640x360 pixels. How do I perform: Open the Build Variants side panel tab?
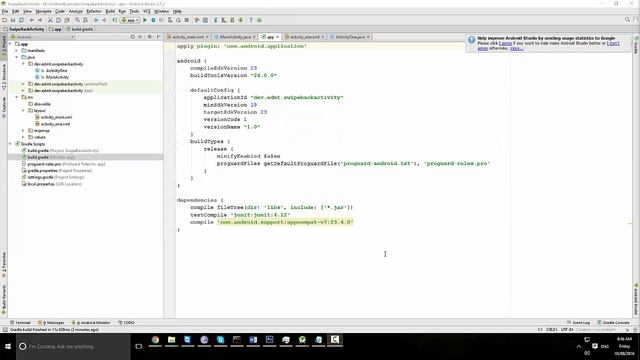4,300
